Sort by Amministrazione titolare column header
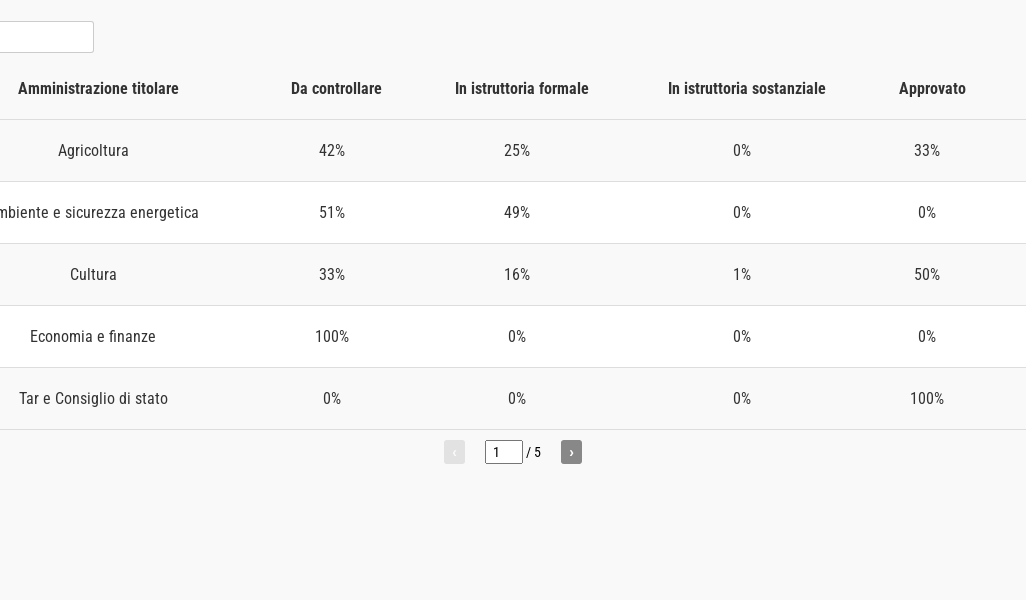 (98, 89)
